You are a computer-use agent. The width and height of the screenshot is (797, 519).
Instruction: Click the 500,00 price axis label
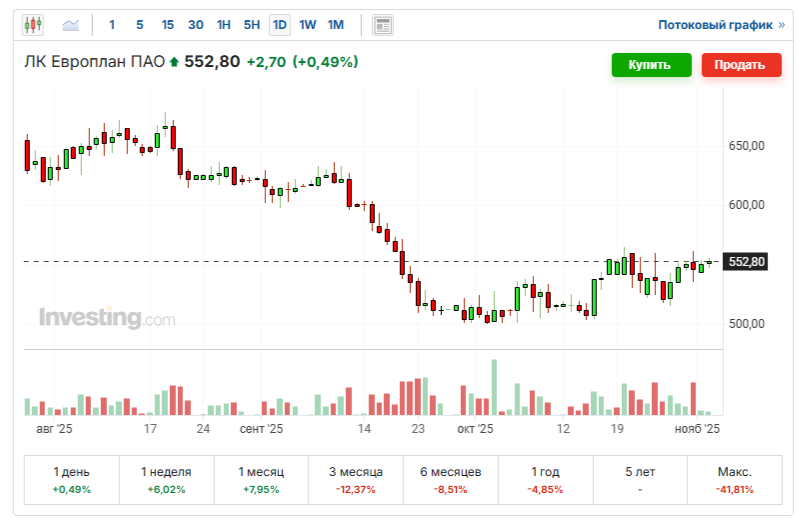click(746, 324)
